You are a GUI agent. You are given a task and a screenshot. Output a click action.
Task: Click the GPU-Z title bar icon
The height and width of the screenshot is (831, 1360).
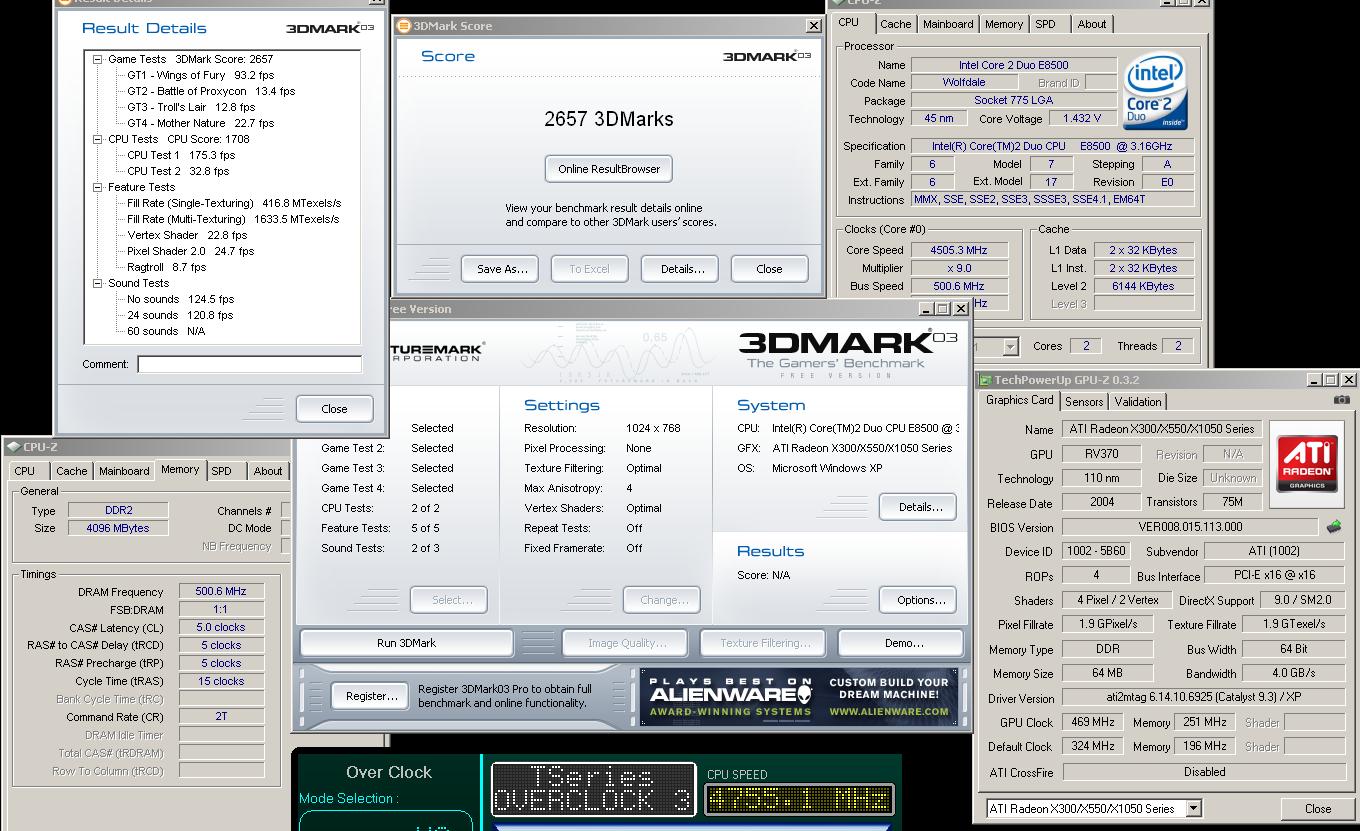click(x=985, y=380)
